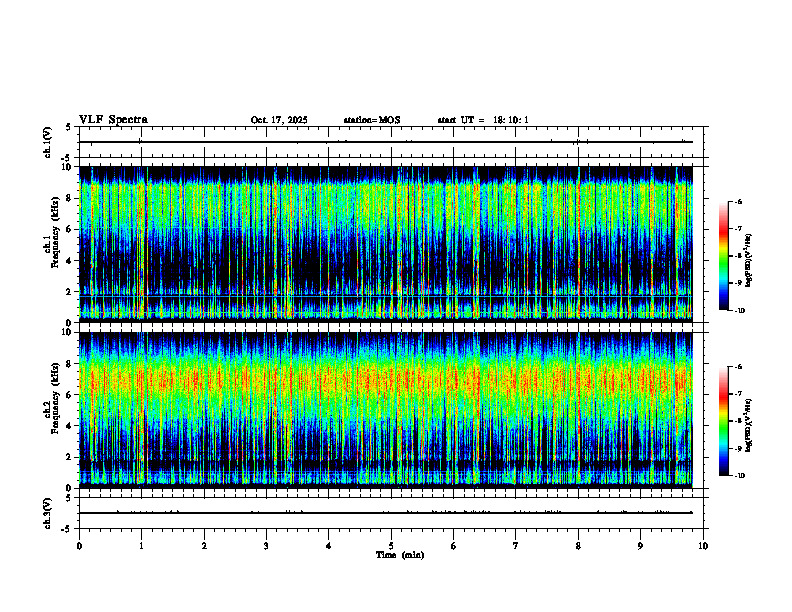Click the "-6" tick on ch.1 colorbar
The height and width of the screenshot is (612, 792).
(x=739, y=201)
